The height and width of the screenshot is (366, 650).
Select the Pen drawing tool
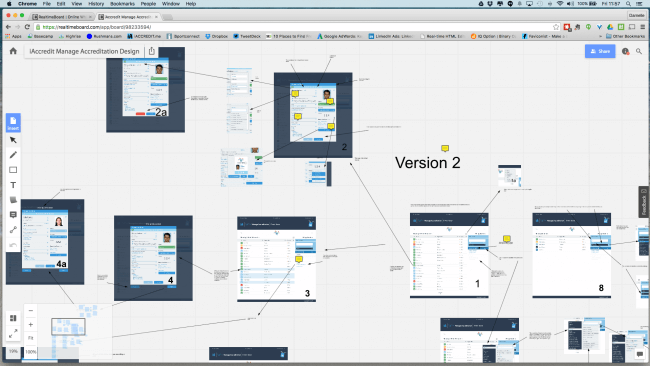coord(13,155)
